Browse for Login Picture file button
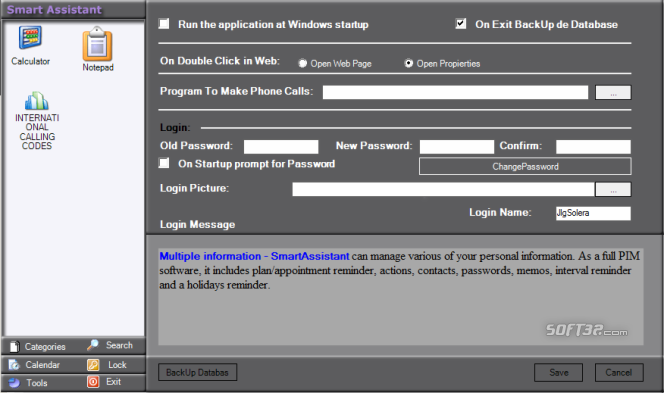The image size is (664, 393). [x=613, y=189]
